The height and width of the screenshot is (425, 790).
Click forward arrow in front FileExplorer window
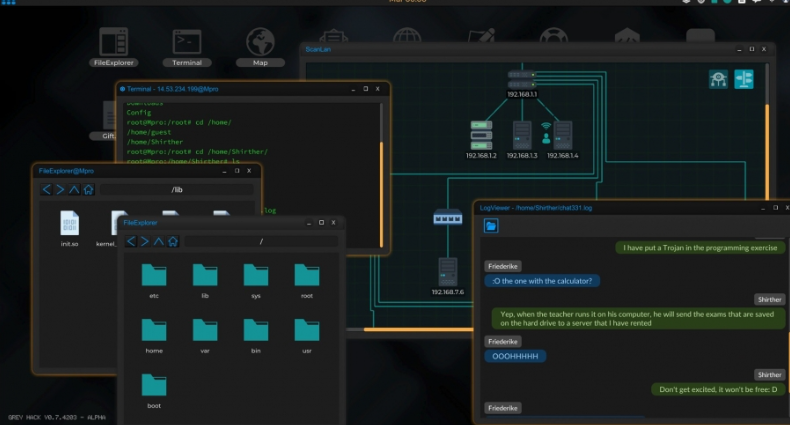(145, 241)
